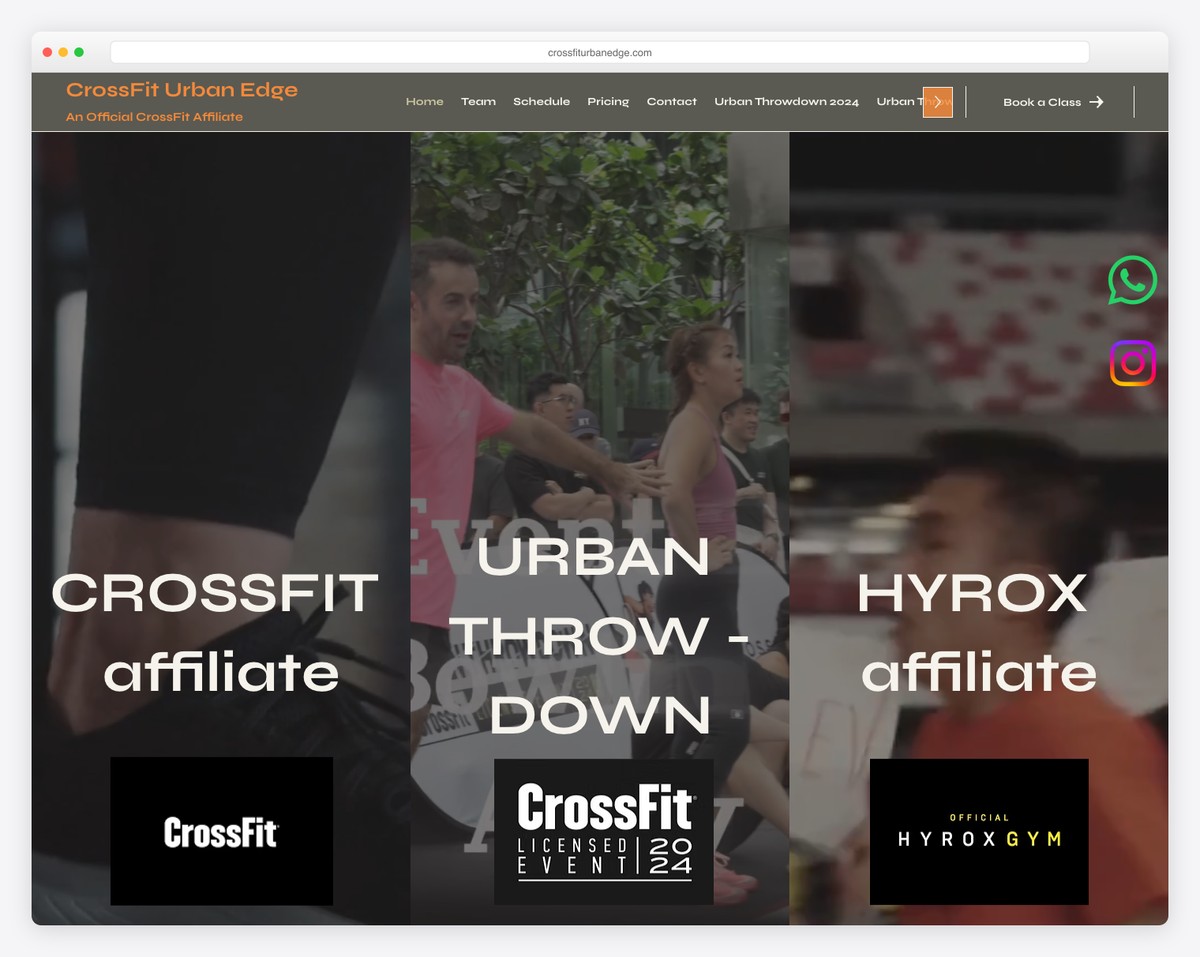Open the Schedule page from the navbar
This screenshot has width=1200, height=957.
pyautogui.click(x=541, y=101)
